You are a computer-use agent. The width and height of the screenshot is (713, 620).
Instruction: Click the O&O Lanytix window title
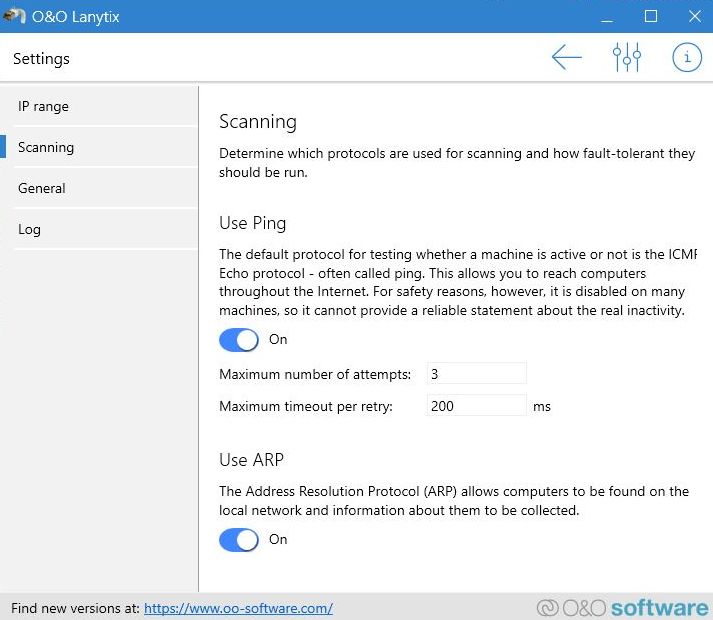(x=75, y=17)
